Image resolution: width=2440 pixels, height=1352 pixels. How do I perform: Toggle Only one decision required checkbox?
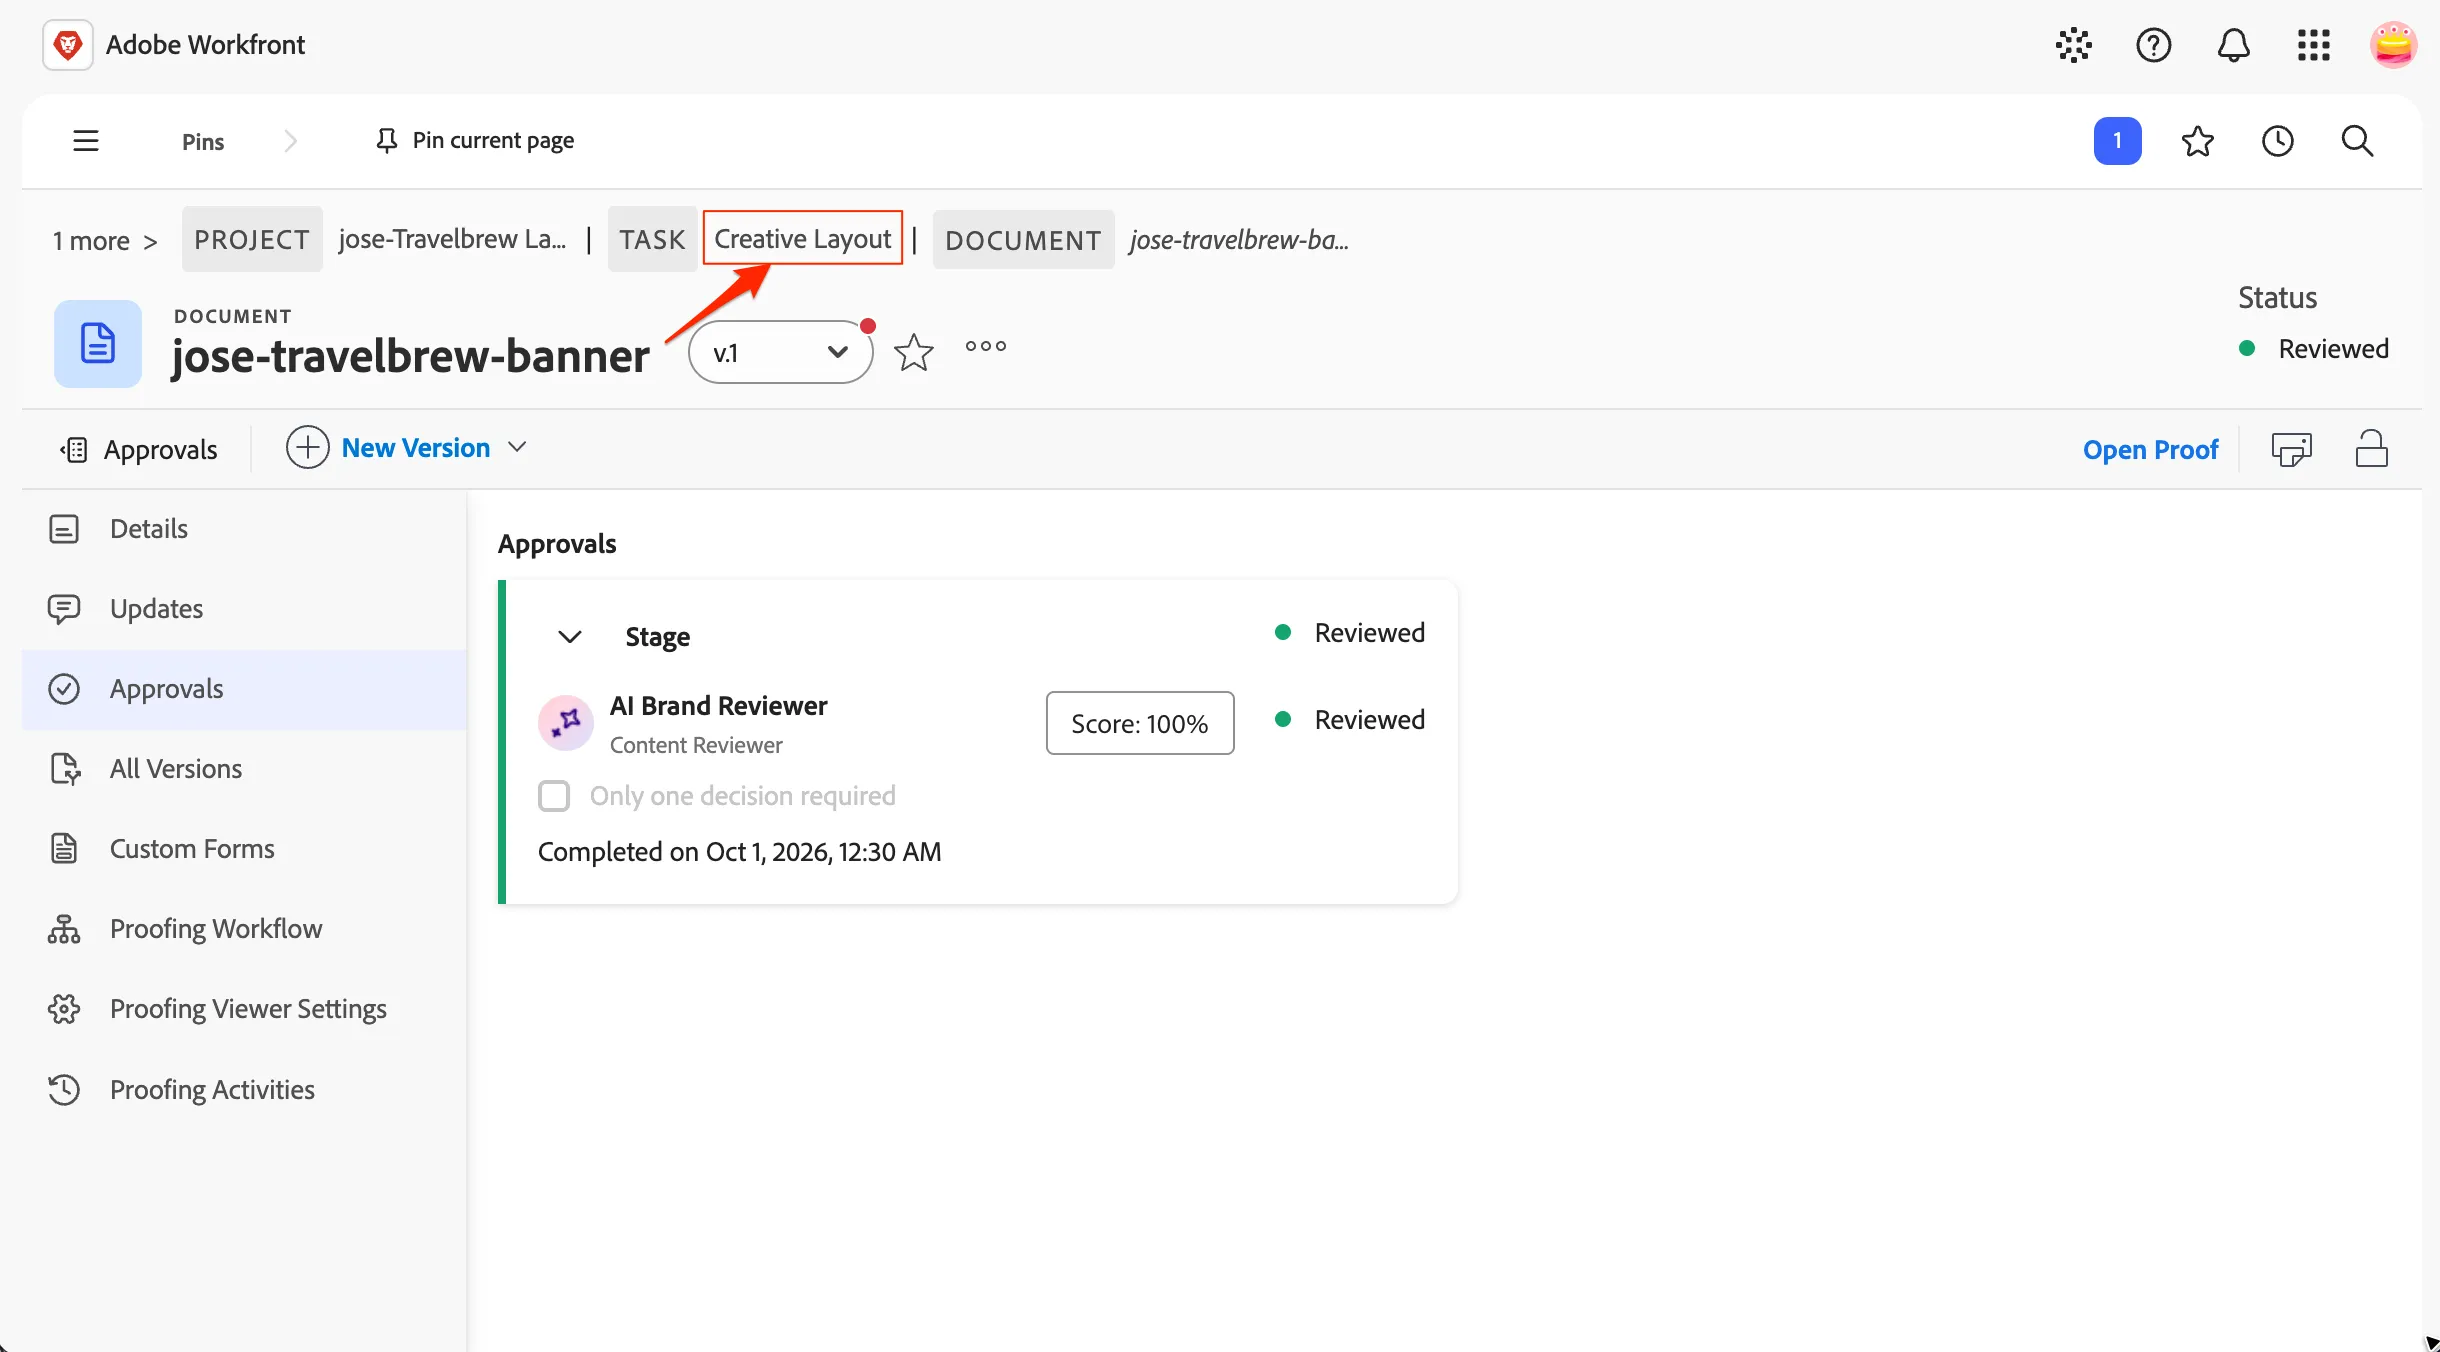[554, 796]
